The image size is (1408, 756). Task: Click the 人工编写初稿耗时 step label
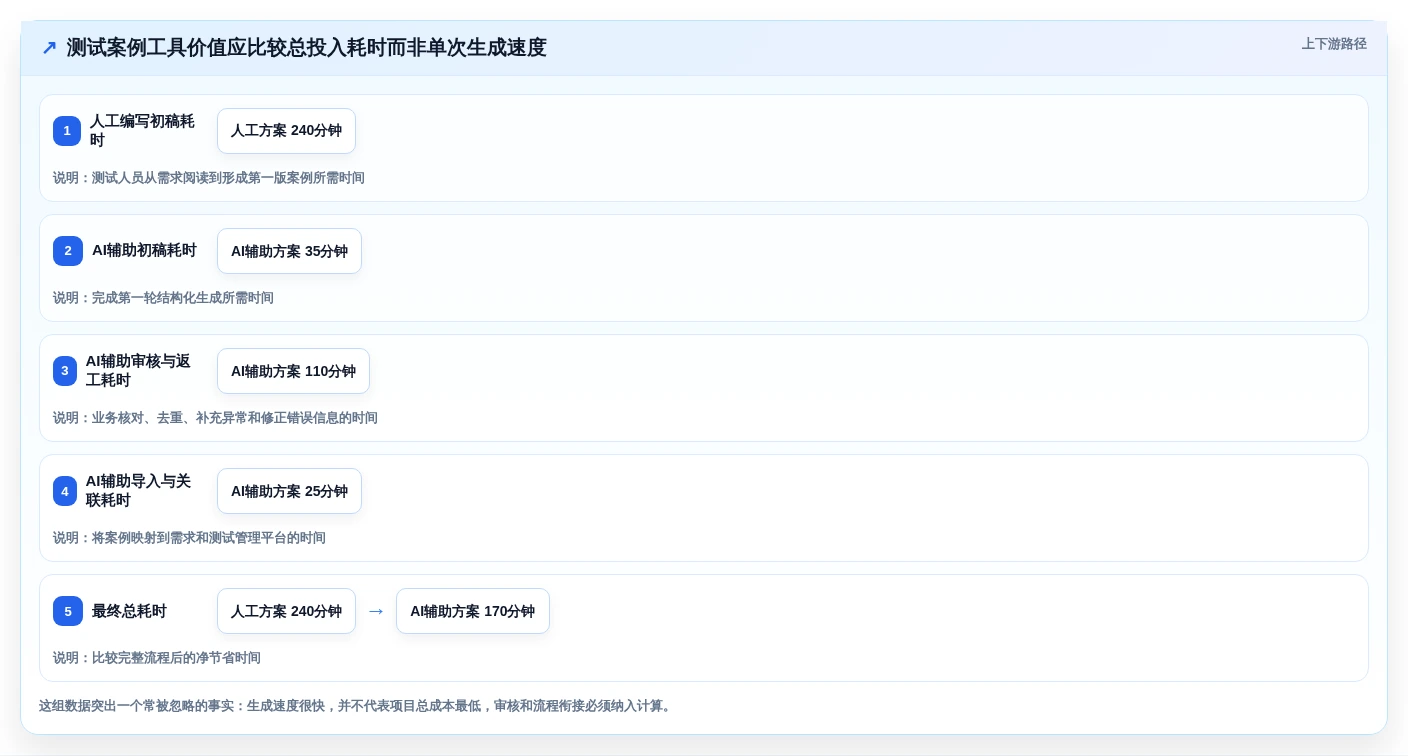142,131
